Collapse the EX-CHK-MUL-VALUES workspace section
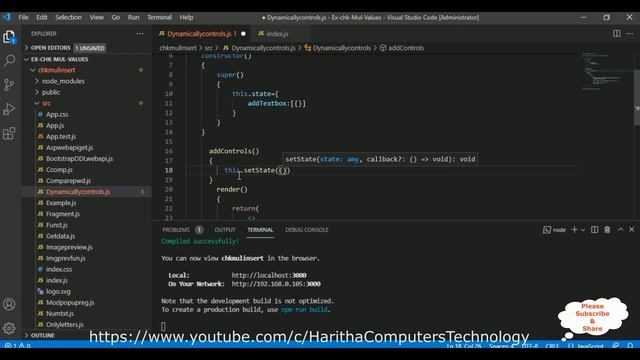Image resolution: width=640 pixels, height=360 pixels. [87, 59]
